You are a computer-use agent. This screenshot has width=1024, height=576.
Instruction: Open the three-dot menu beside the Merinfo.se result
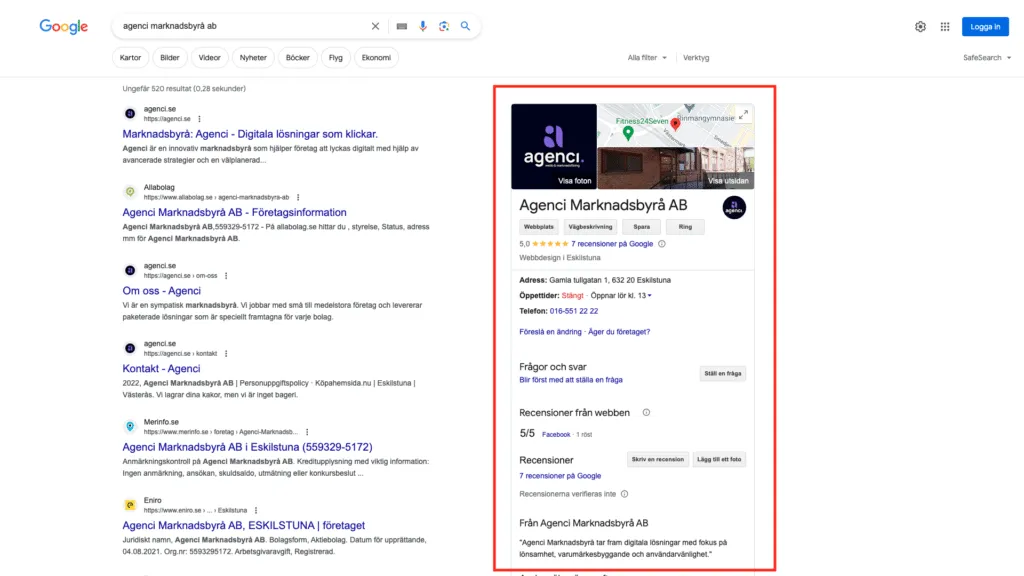[307, 432]
